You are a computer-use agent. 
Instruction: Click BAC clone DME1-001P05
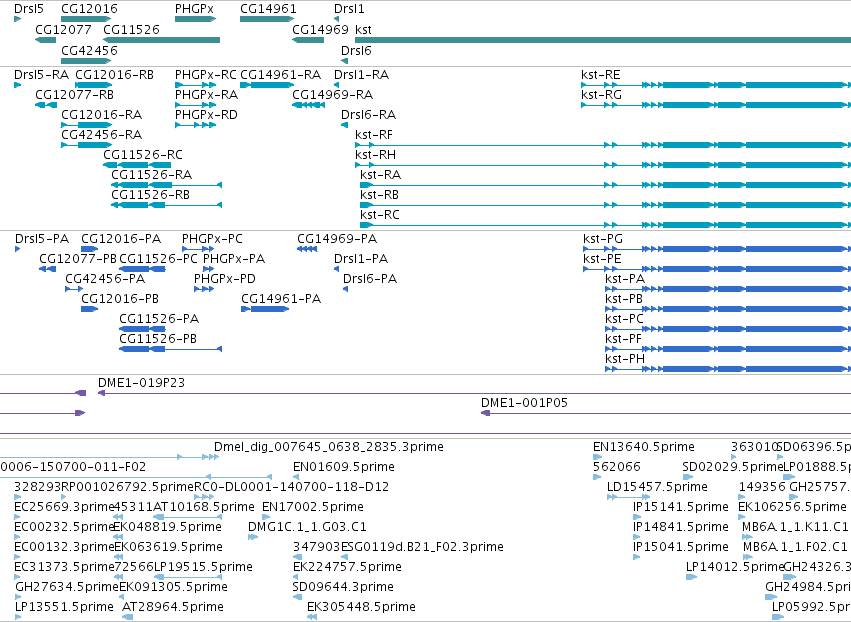click(x=666, y=413)
